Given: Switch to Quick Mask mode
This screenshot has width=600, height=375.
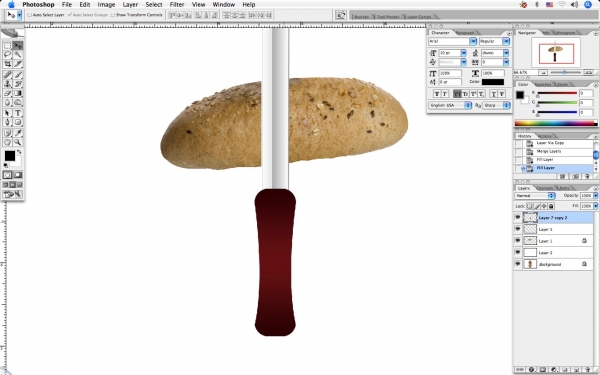Looking at the screenshot, I should coord(18,175).
